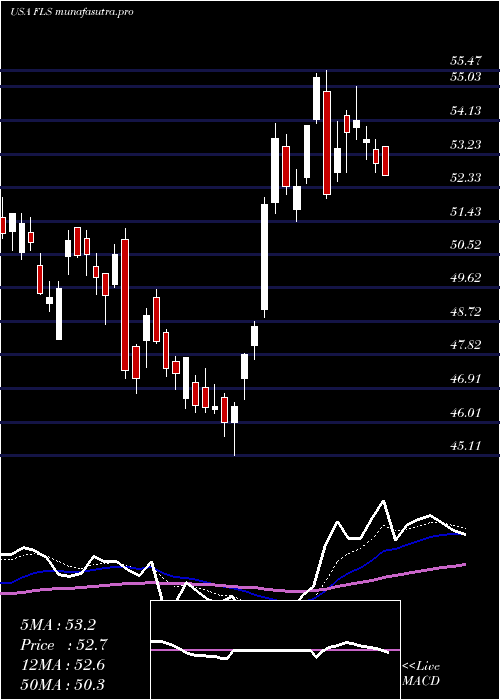The image size is (500, 700).
Task: Select the 53.23 price level label
Action: tap(465, 144)
